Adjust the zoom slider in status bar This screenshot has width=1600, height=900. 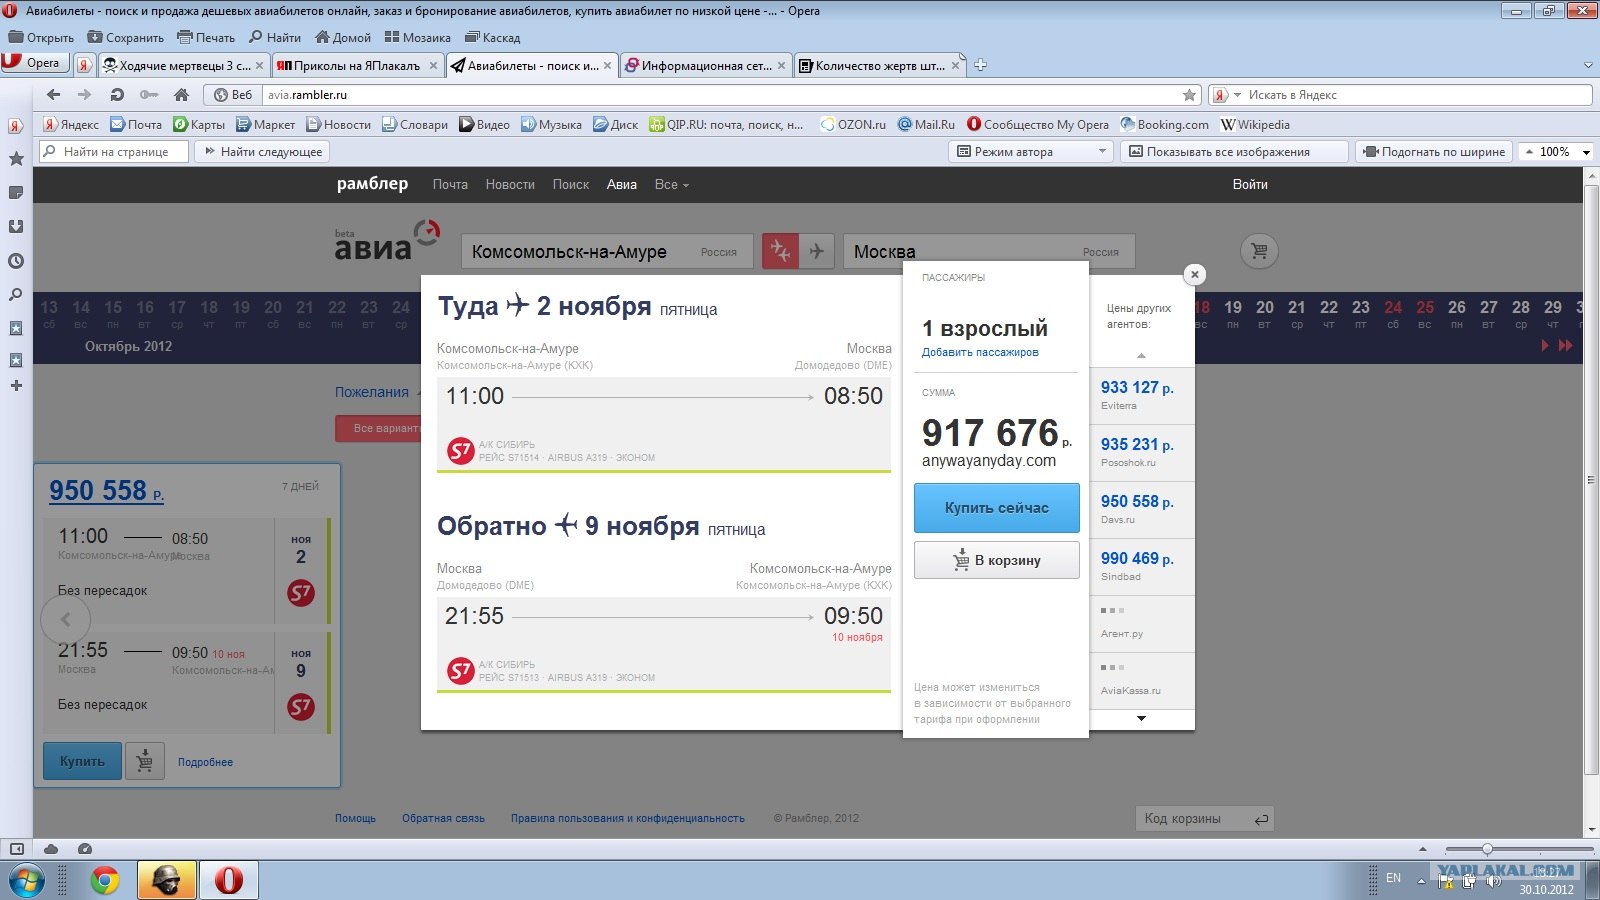coord(1487,849)
